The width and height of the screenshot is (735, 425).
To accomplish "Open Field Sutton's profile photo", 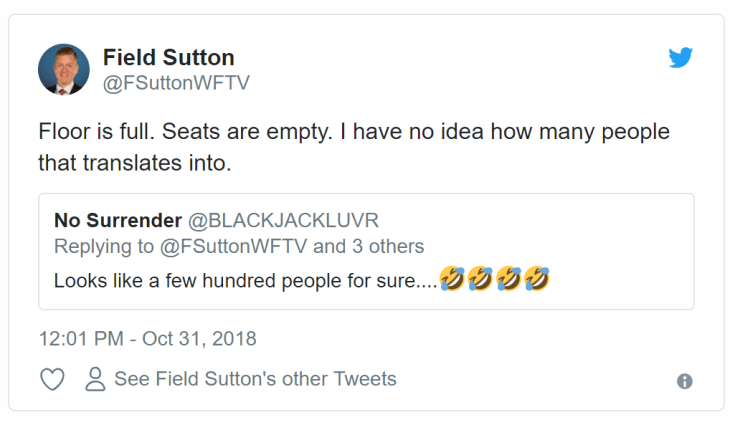I will tap(64, 69).
